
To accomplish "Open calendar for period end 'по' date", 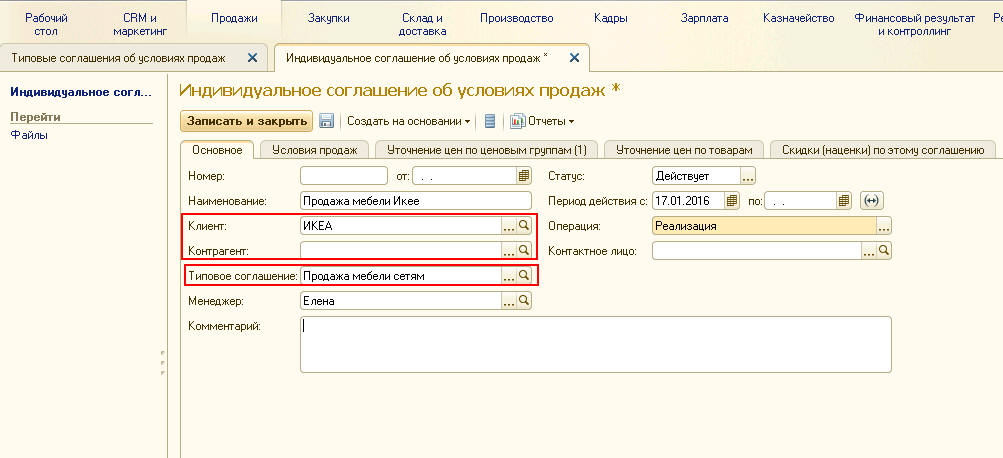I will [x=844, y=201].
